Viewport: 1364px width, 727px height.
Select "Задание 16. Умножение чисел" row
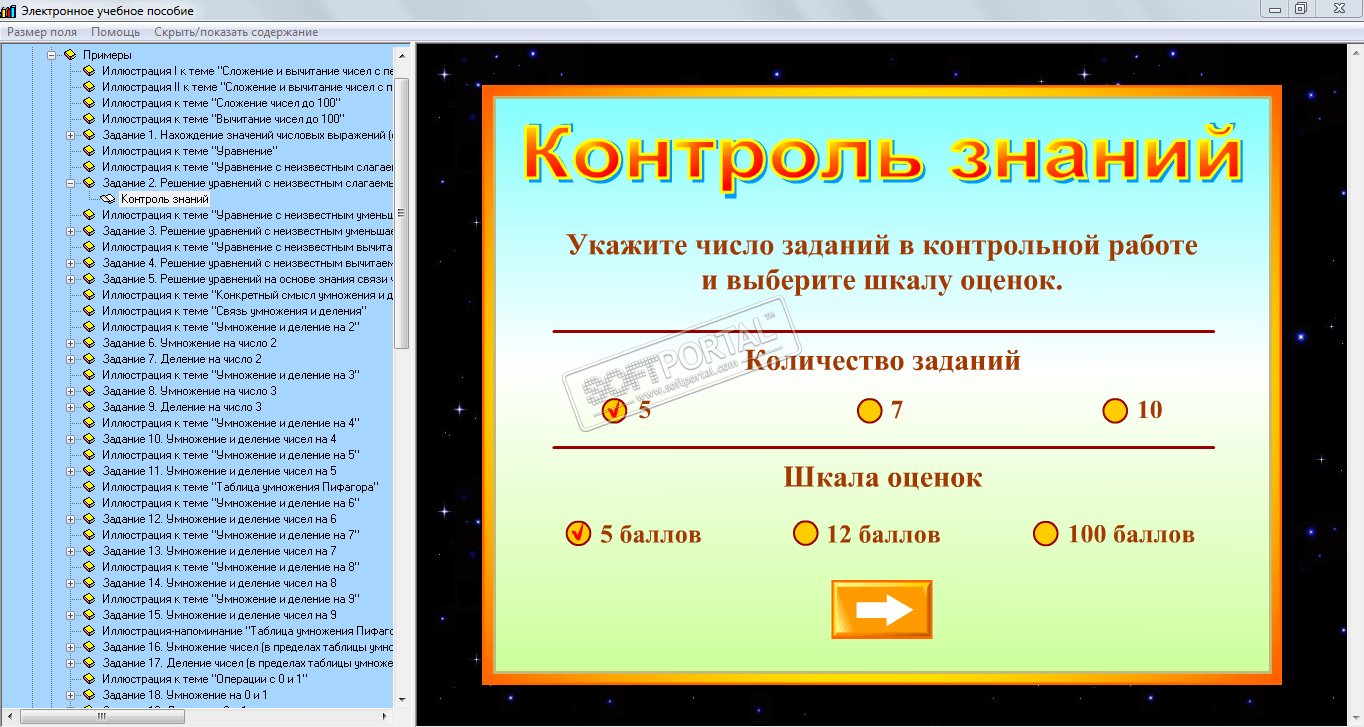click(x=248, y=647)
